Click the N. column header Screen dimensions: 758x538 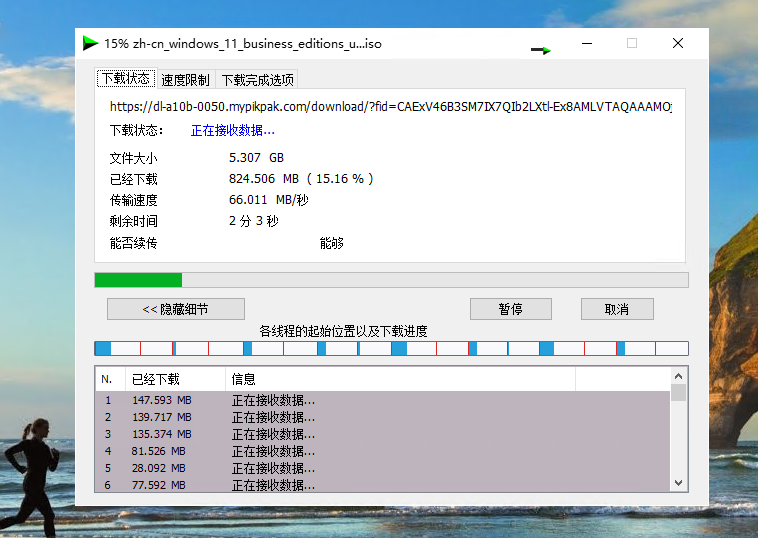[x=108, y=379]
